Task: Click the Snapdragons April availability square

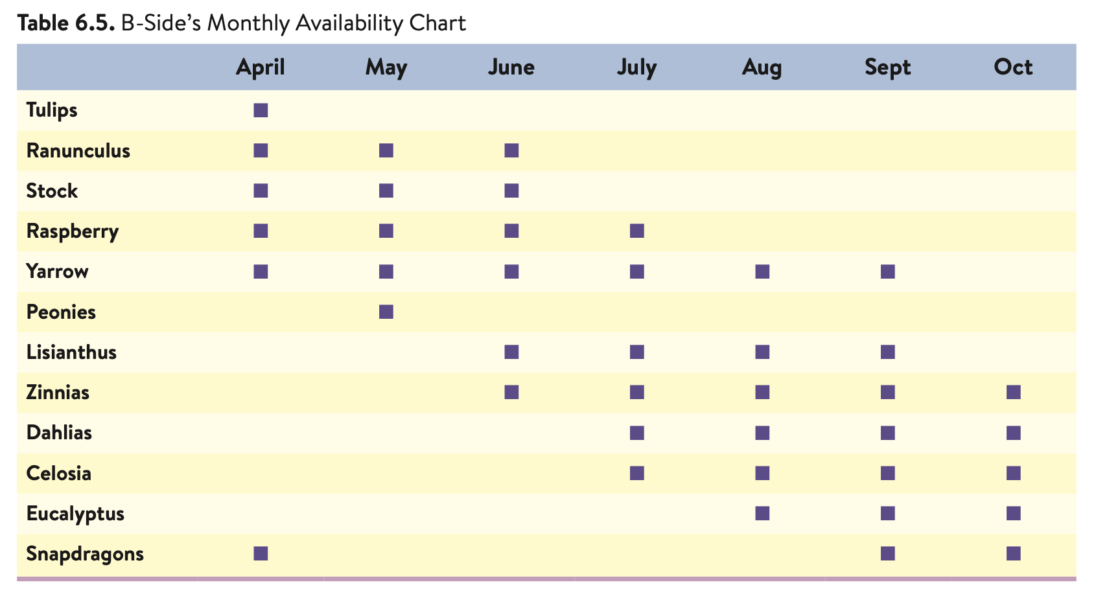Action: click(261, 553)
